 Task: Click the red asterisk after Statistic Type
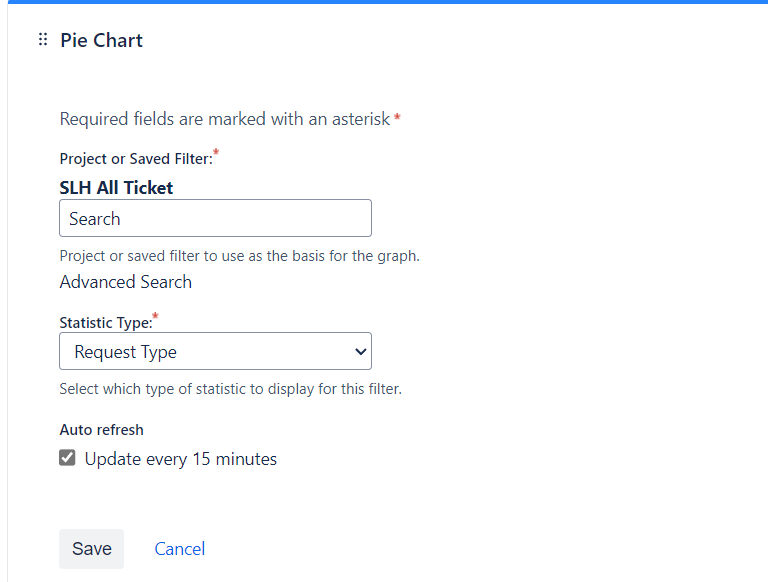tap(155, 317)
